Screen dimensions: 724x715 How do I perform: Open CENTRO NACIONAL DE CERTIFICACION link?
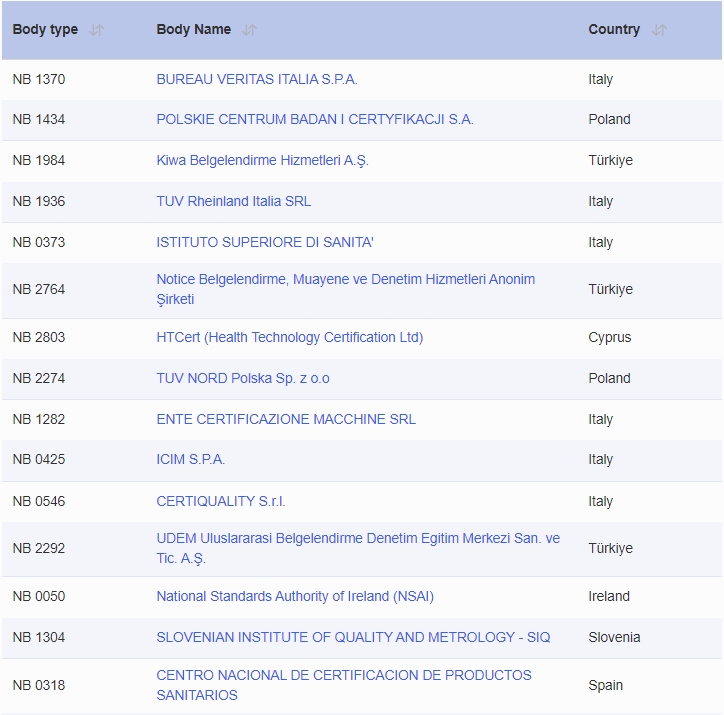coord(344,685)
